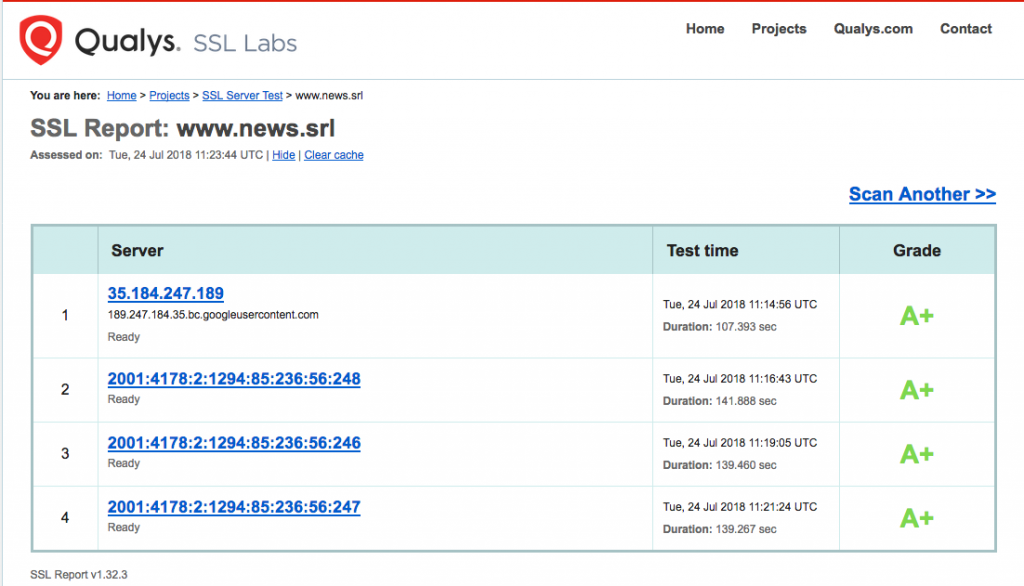Click the Ready status under the address ending :248
This screenshot has width=1024, height=586.
point(123,399)
